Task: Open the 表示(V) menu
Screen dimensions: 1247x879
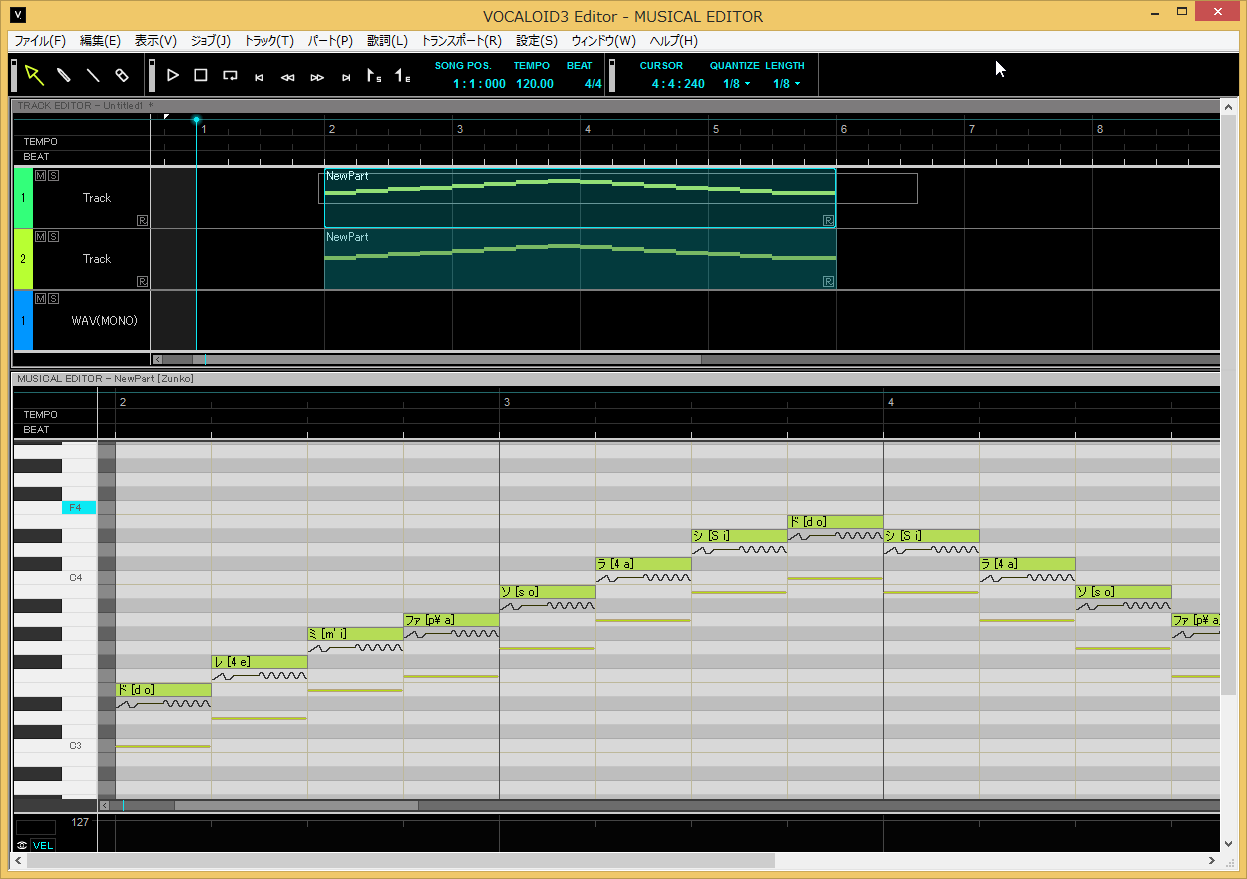Action: 156,41
